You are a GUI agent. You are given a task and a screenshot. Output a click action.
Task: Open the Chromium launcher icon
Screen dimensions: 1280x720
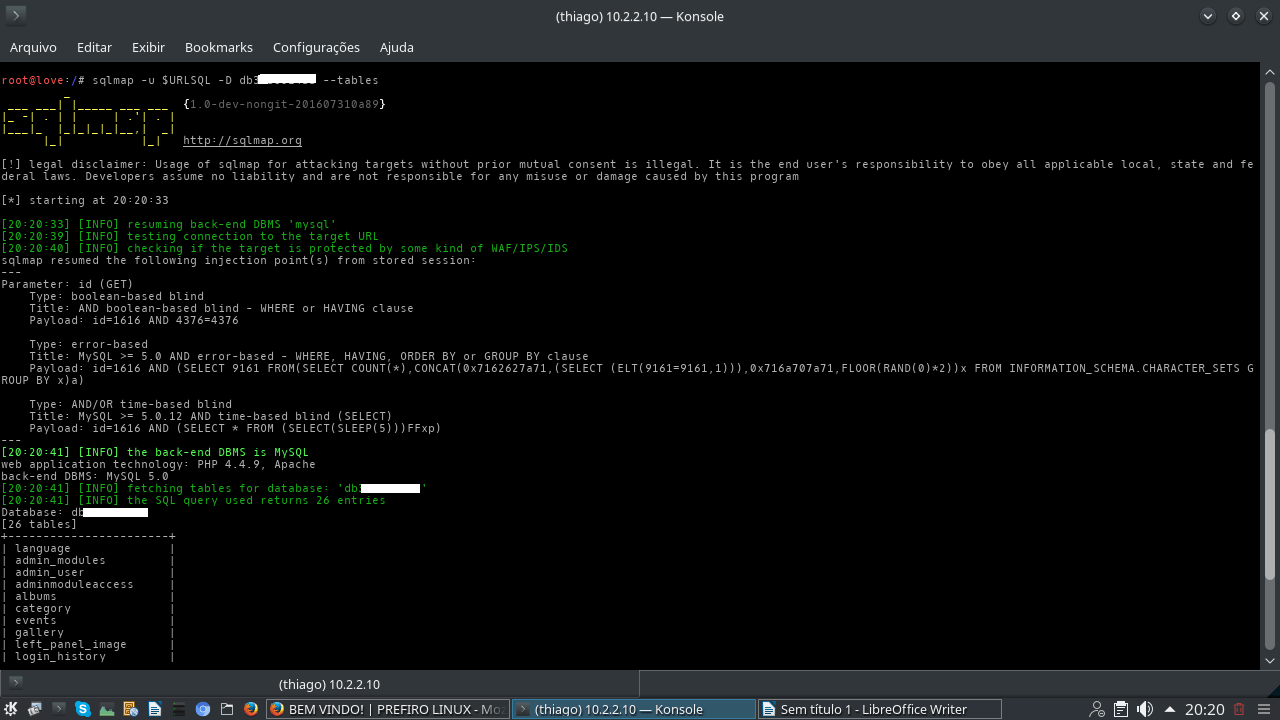pos(203,709)
